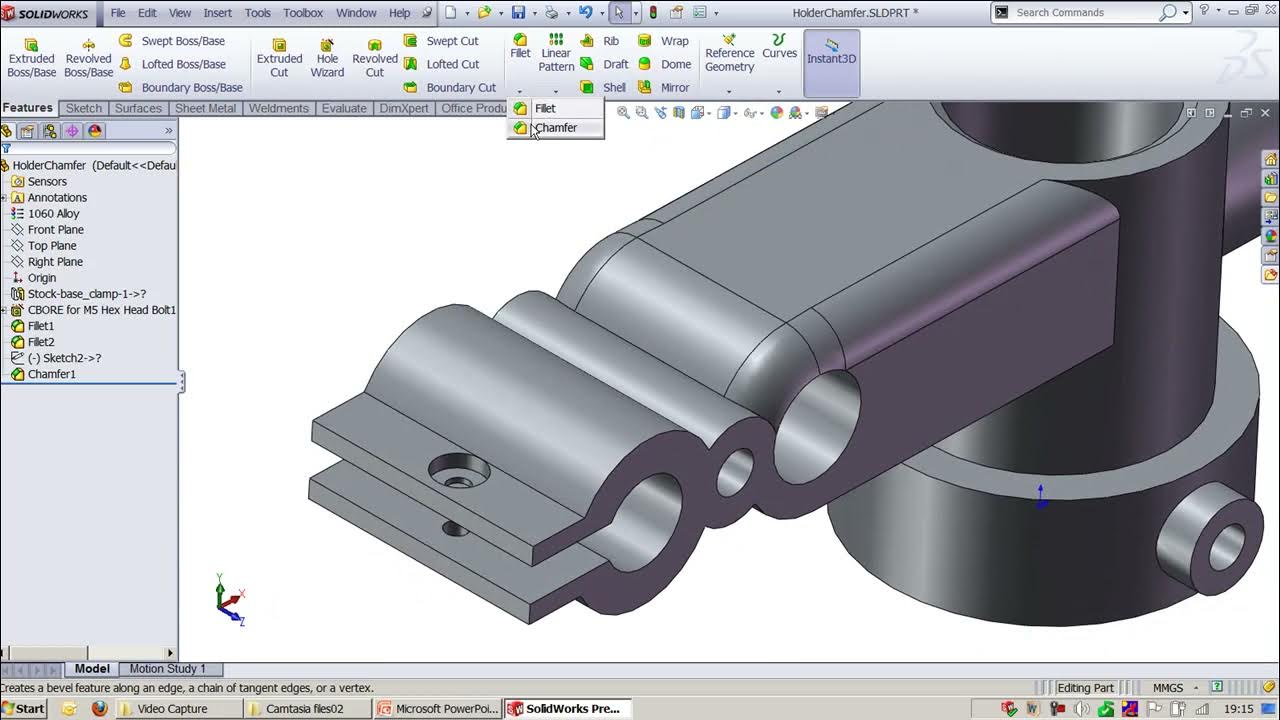Select the 1060 Alloy material item
1280x720 pixels.
click(x=53, y=214)
